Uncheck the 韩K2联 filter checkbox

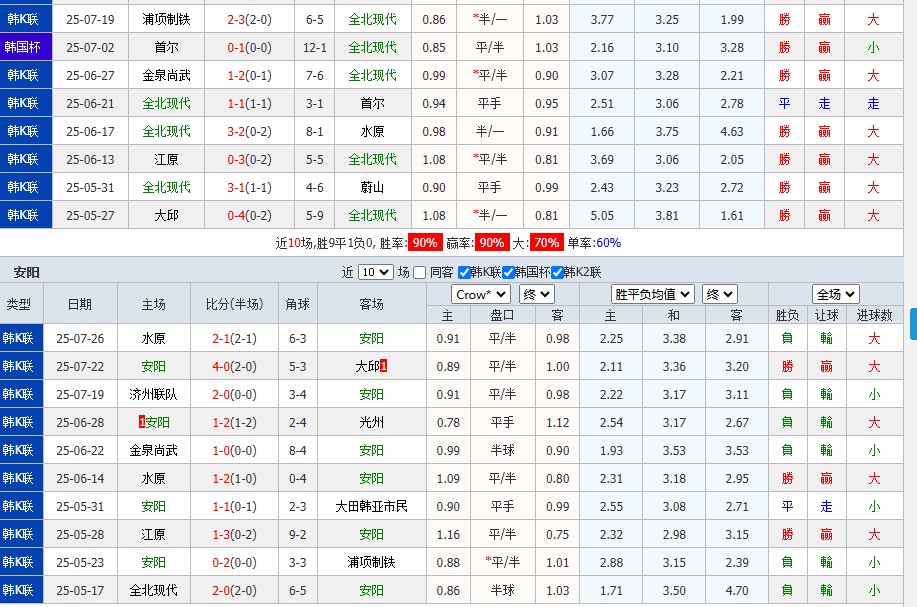(x=557, y=272)
